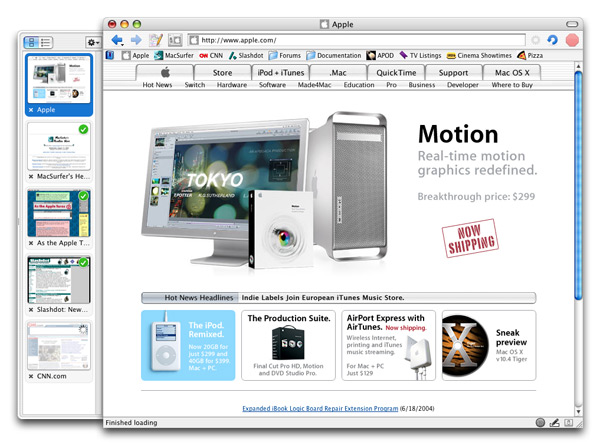Image resolution: width=600 pixels, height=445 pixels.
Task: Click the Where to Buy link
Action: (512, 85)
